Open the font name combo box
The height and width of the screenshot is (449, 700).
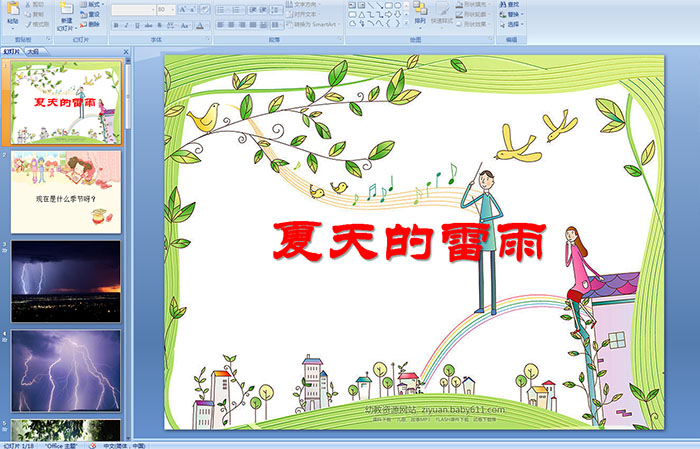133,9
